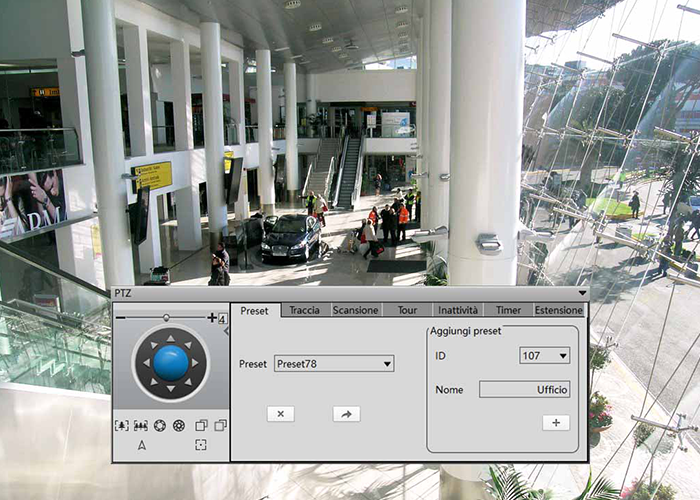Click the Nome field containing Ufficio
This screenshot has height=500, width=700.
(x=524, y=390)
